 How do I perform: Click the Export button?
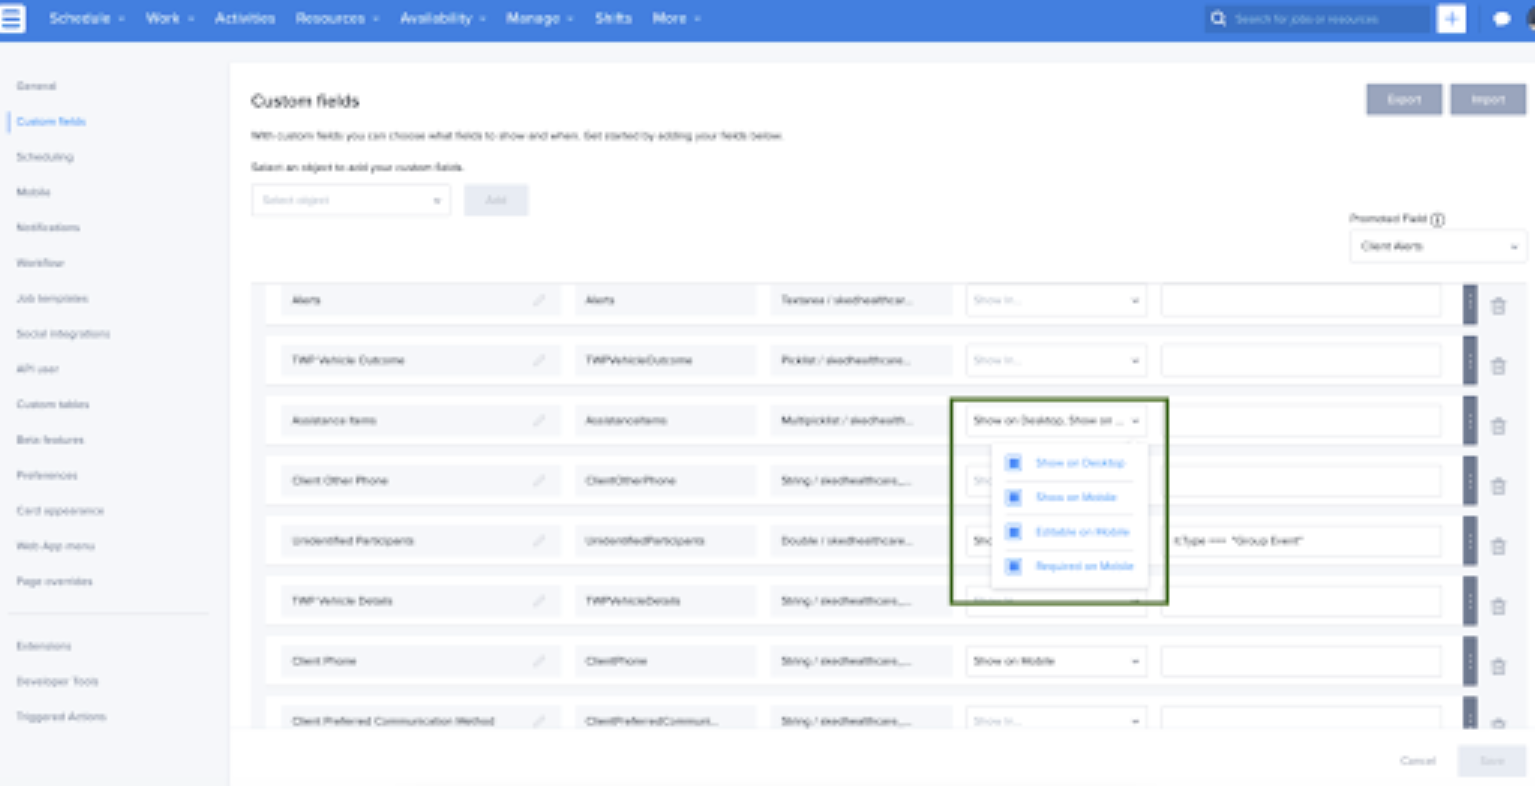pyautogui.click(x=1404, y=99)
